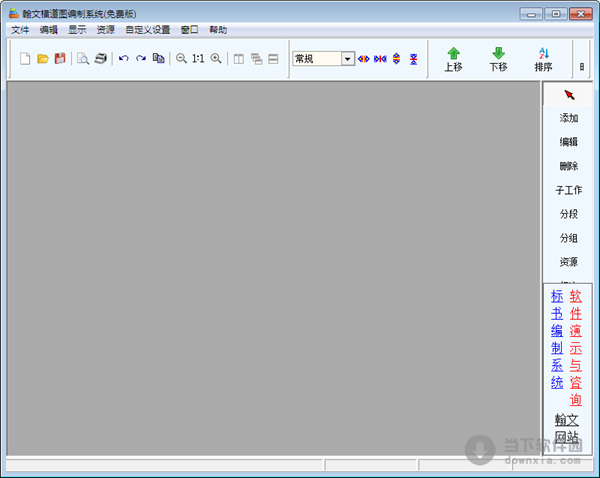Open the 常规 dropdown arrow
The width and height of the screenshot is (600, 478).
[x=347, y=59]
